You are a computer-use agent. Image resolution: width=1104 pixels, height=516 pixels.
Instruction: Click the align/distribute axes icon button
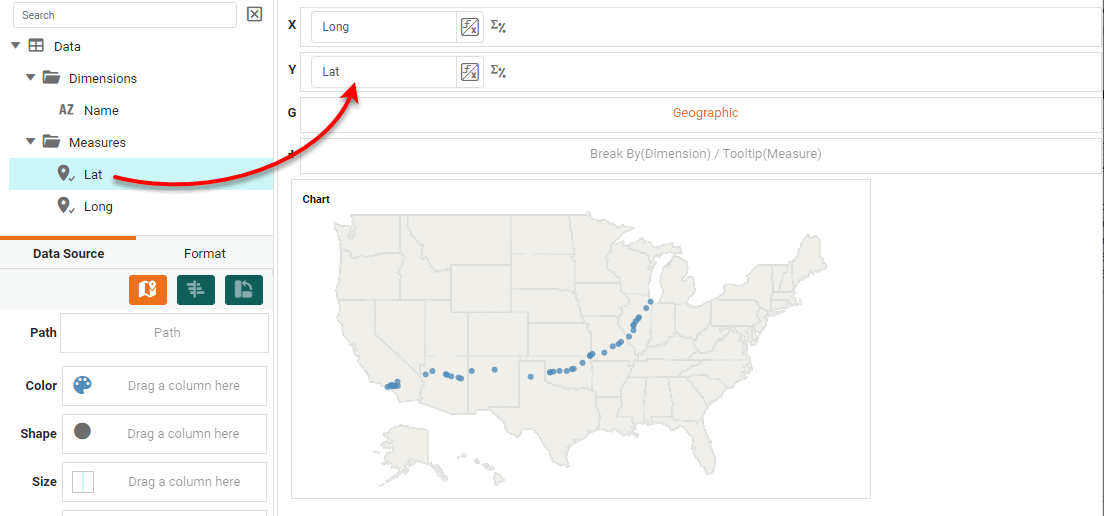coord(195,290)
